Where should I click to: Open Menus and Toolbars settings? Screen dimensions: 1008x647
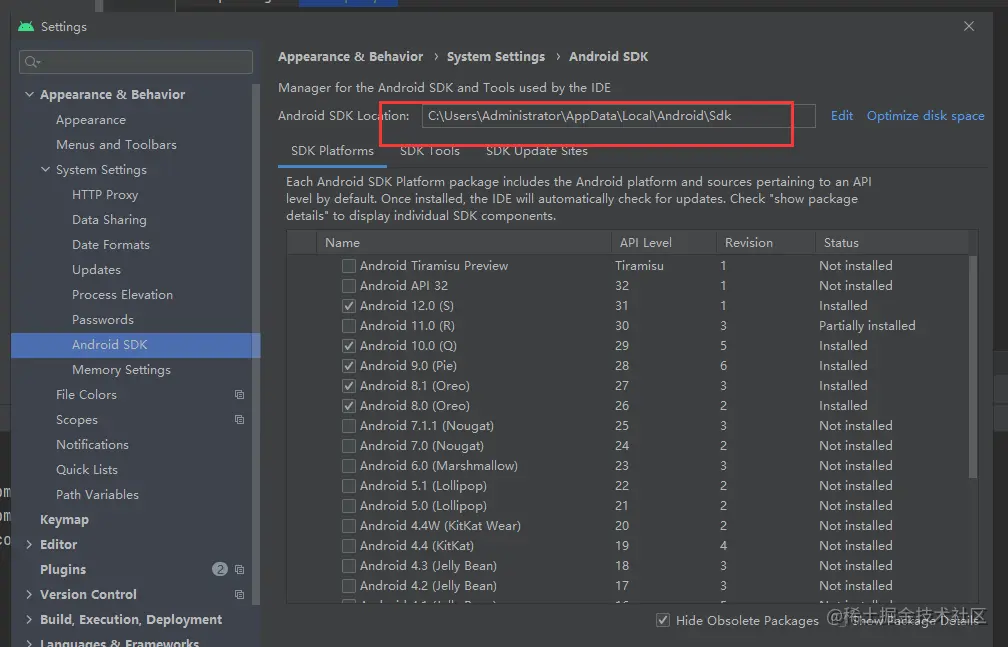point(116,145)
